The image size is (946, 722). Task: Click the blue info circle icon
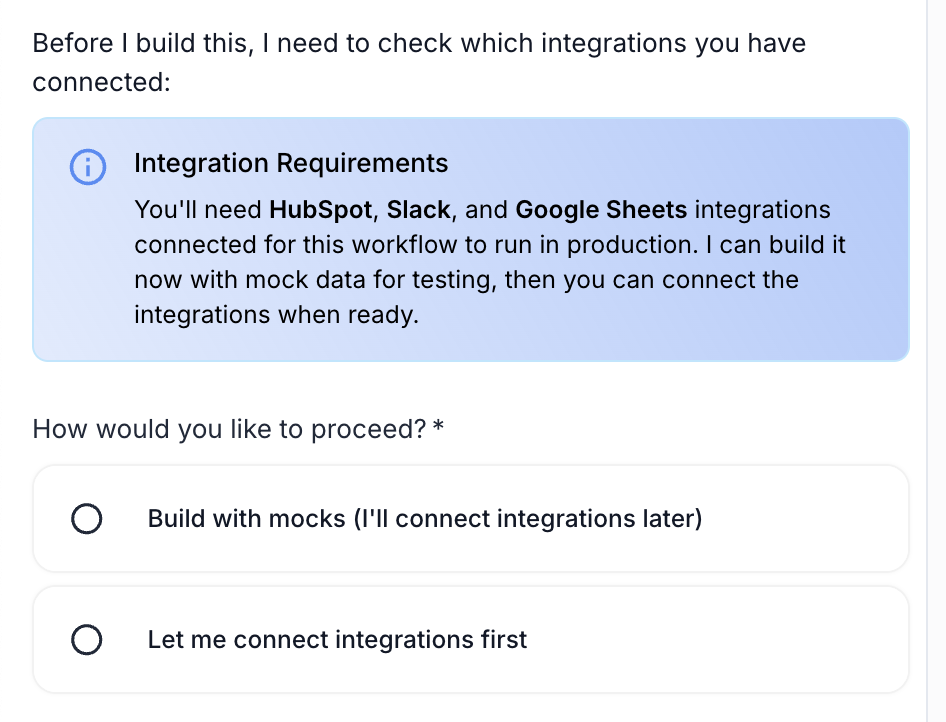click(88, 166)
